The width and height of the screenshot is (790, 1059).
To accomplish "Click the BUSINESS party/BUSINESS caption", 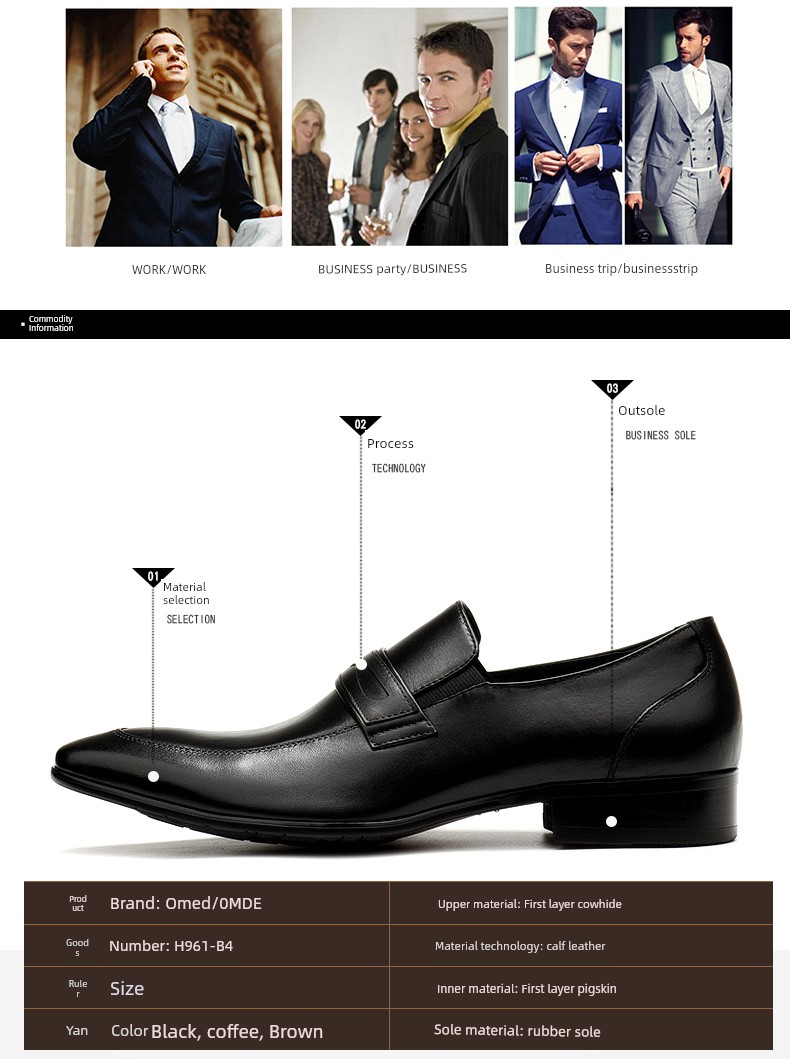I will pyautogui.click(x=392, y=269).
